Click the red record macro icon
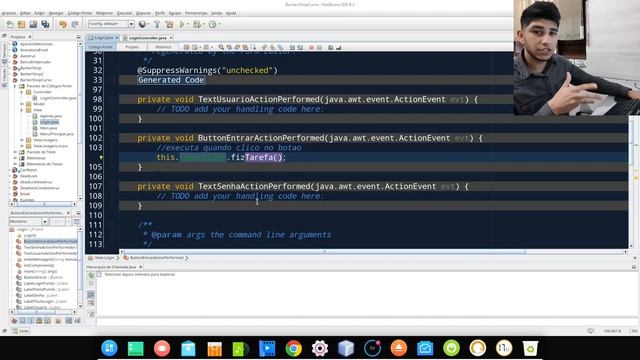The height and width of the screenshot is (360, 640). 311,47
